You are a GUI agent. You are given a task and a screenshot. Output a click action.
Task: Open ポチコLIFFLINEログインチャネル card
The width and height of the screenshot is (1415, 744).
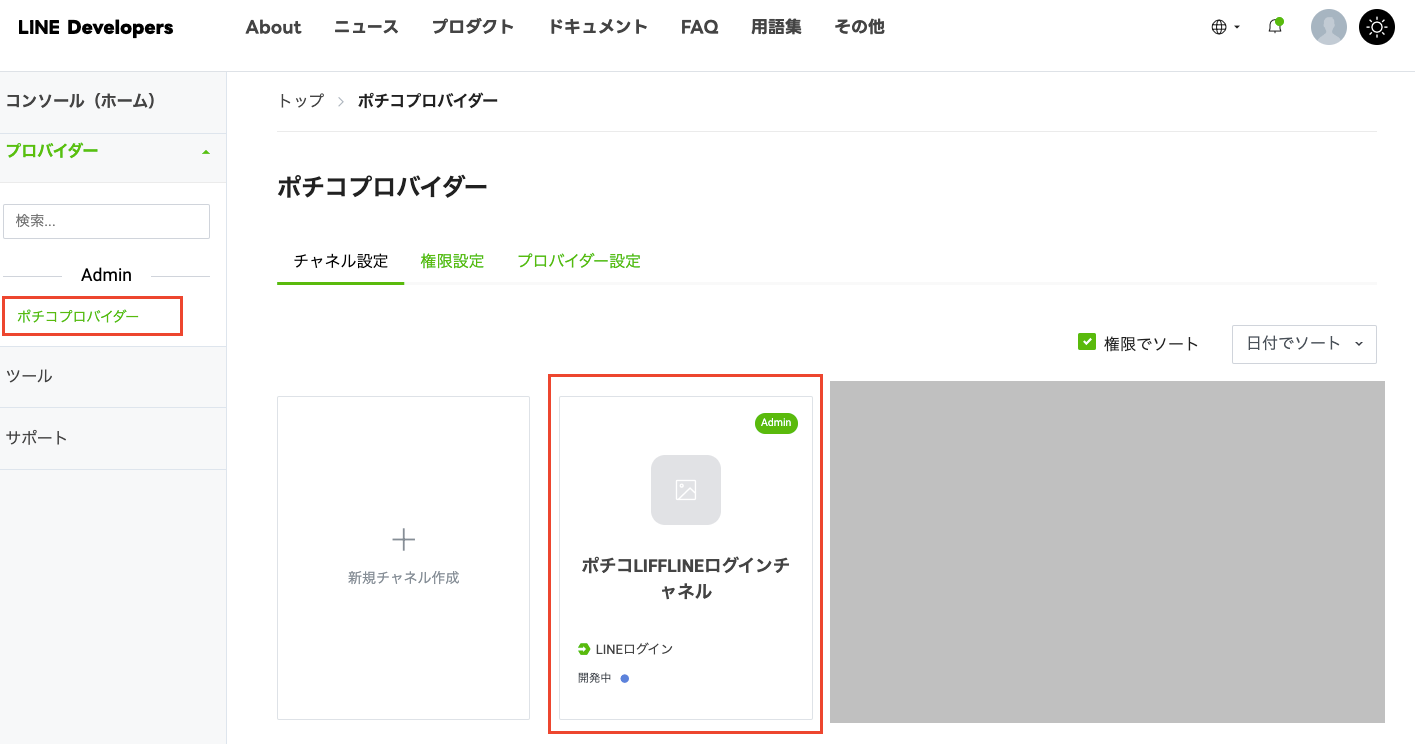point(686,558)
